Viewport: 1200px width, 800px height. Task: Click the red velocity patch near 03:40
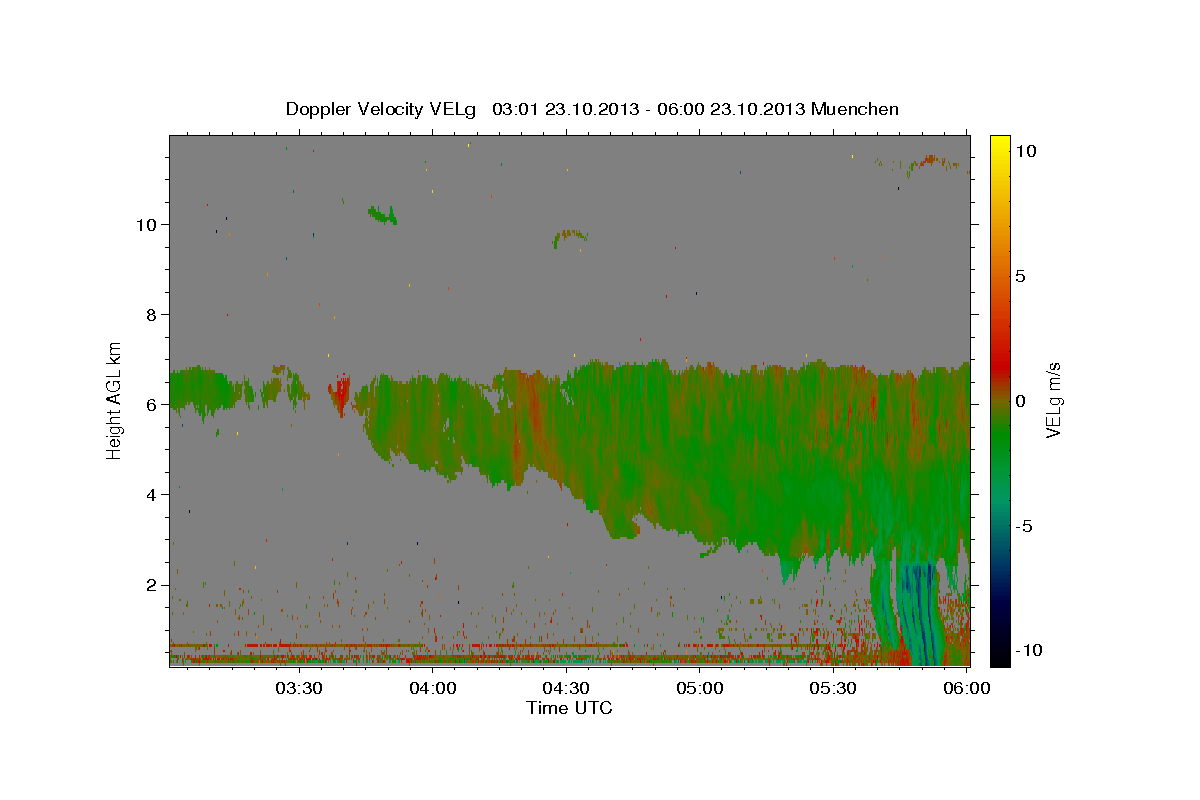click(x=340, y=396)
